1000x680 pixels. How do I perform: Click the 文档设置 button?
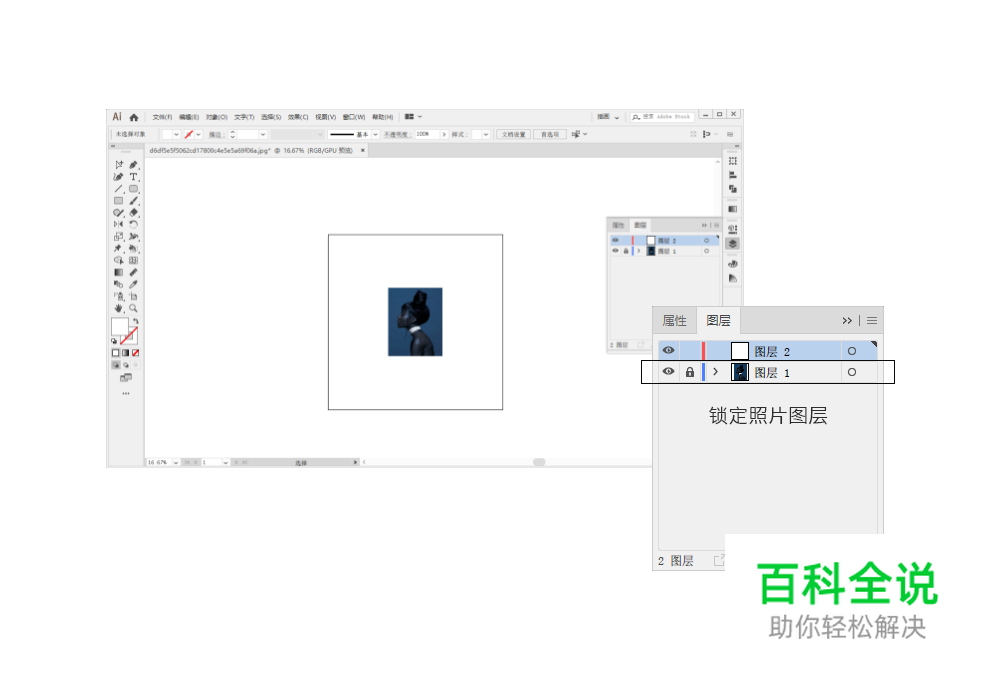pyautogui.click(x=514, y=134)
